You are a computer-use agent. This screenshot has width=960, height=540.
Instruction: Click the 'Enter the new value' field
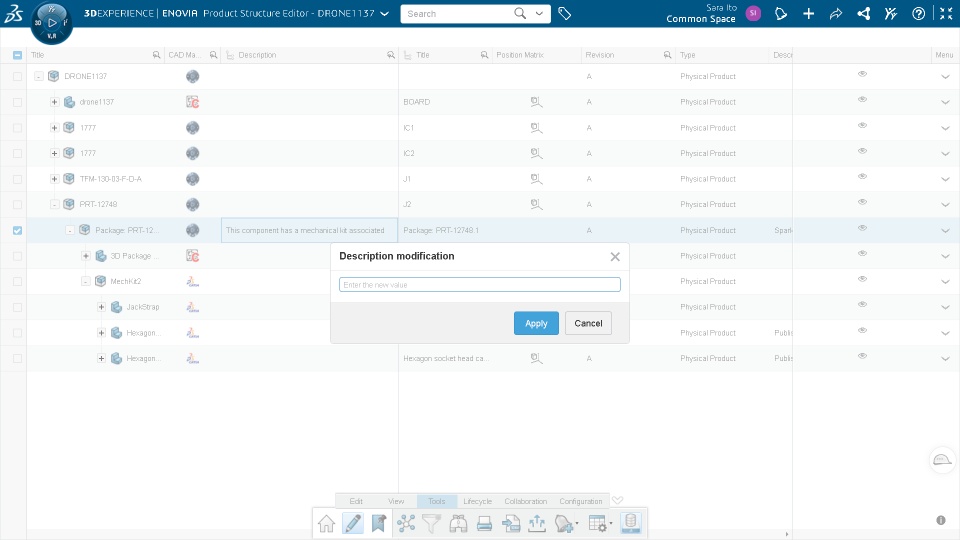[480, 285]
